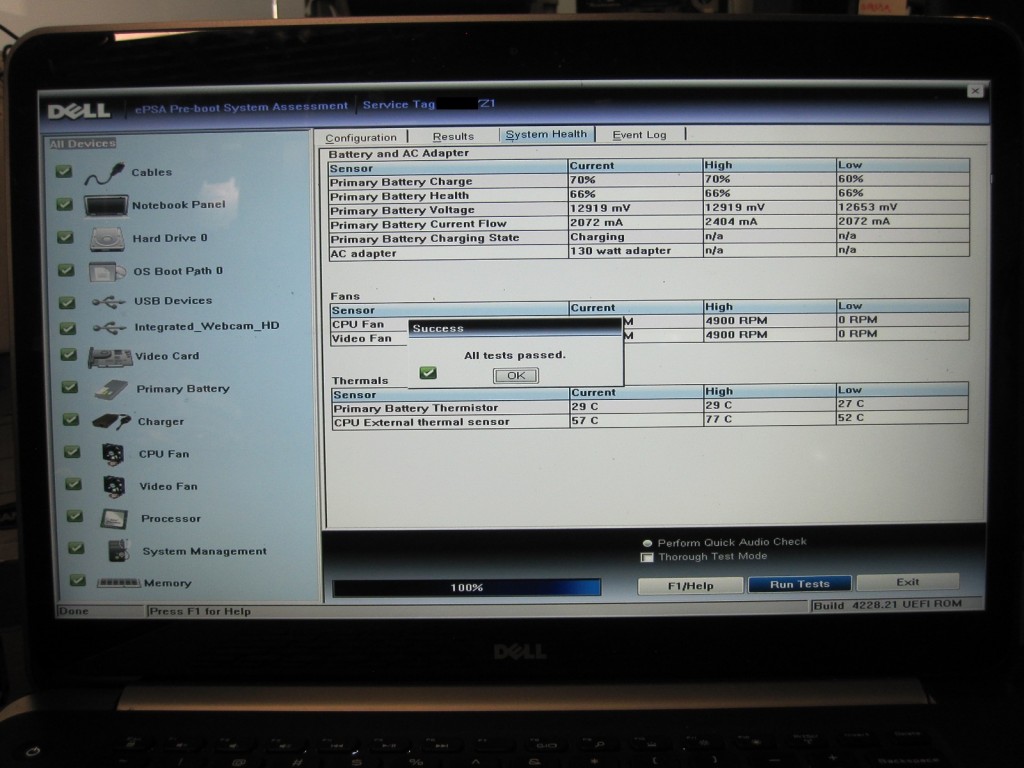The height and width of the screenshot is (768, 1024).
Task: Click the Exit button
Action: [x=907, y=582]
